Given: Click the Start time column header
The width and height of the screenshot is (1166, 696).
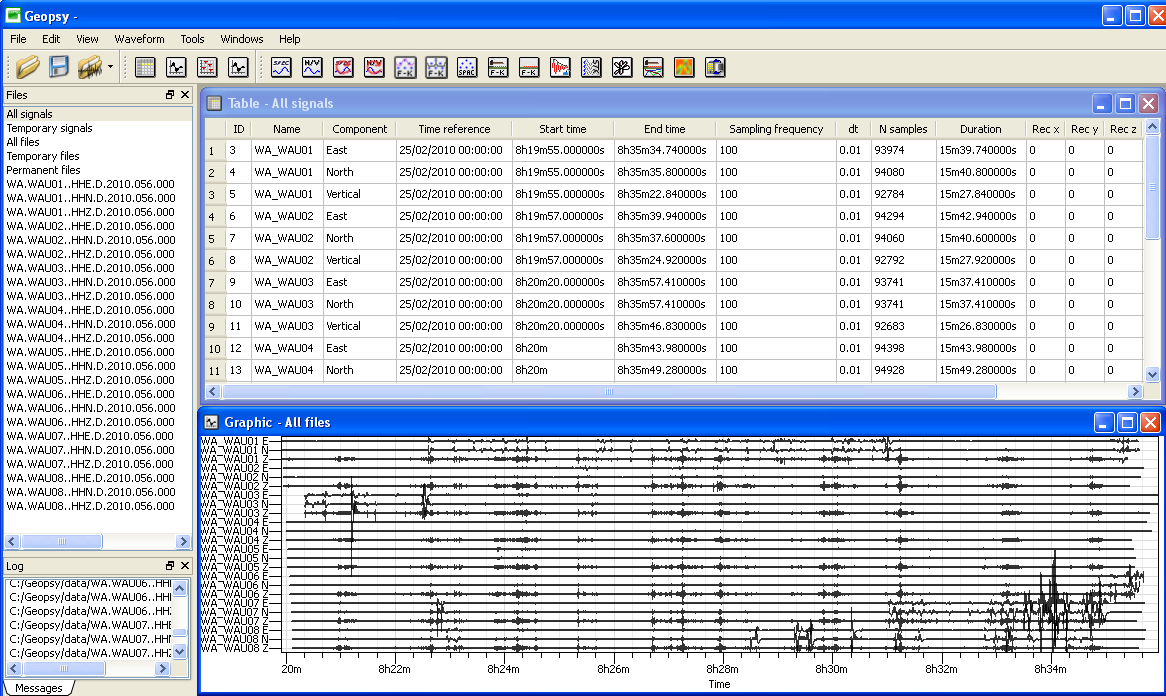Looking at the screenshot, I should (x=563, y=129).
